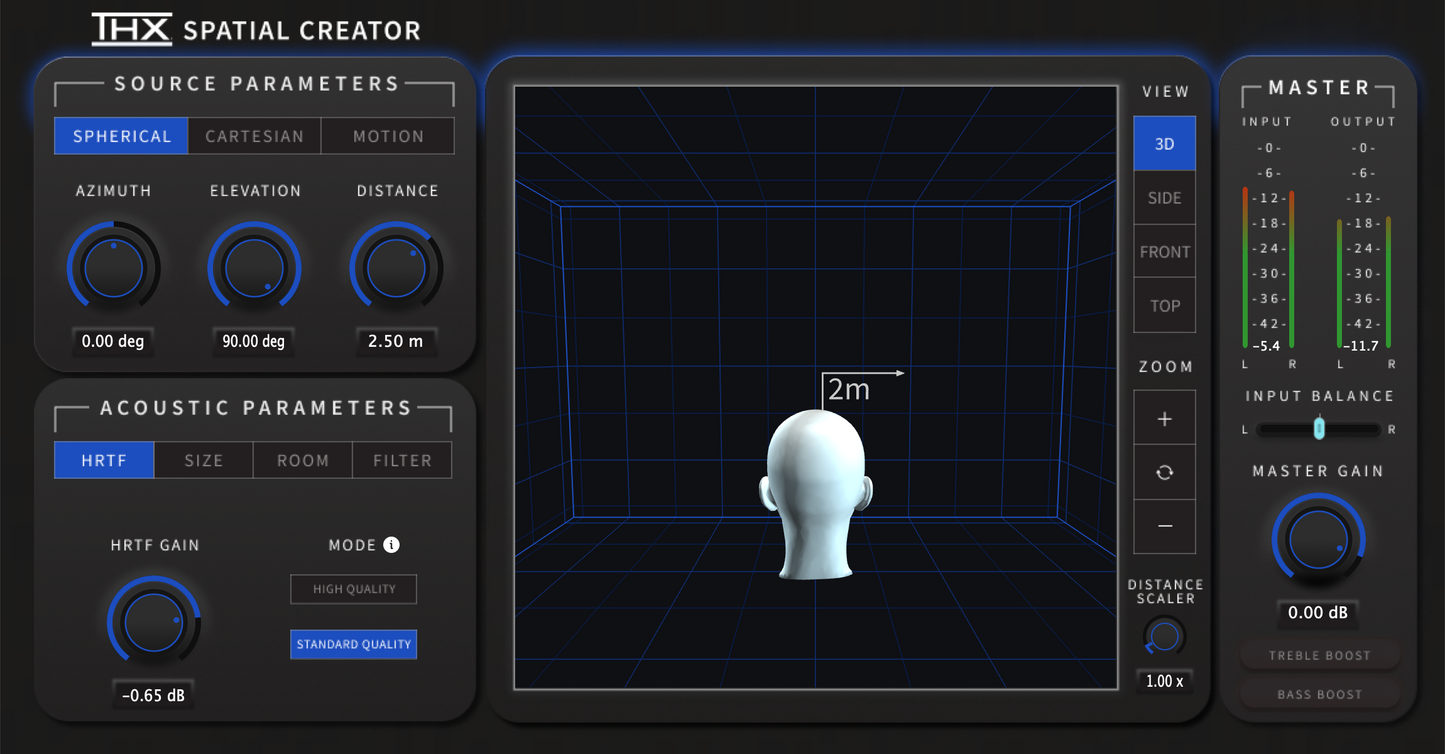Switch to the Side view
Image resolution: width=1445 pixels, height=754 pixels.
point(1164,197)
